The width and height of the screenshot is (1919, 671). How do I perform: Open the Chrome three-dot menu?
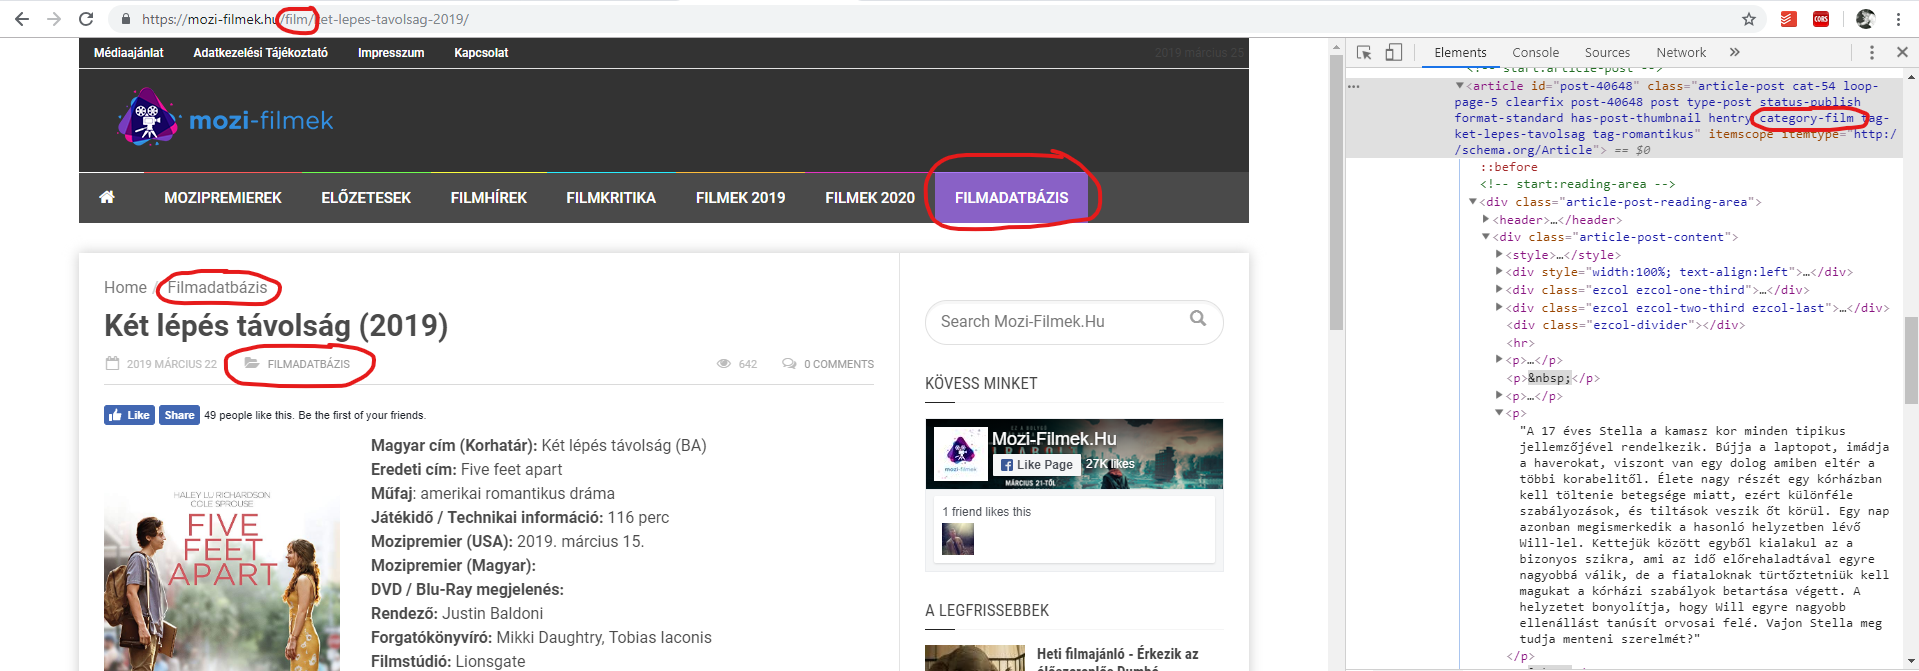[x=1898, y=19]
